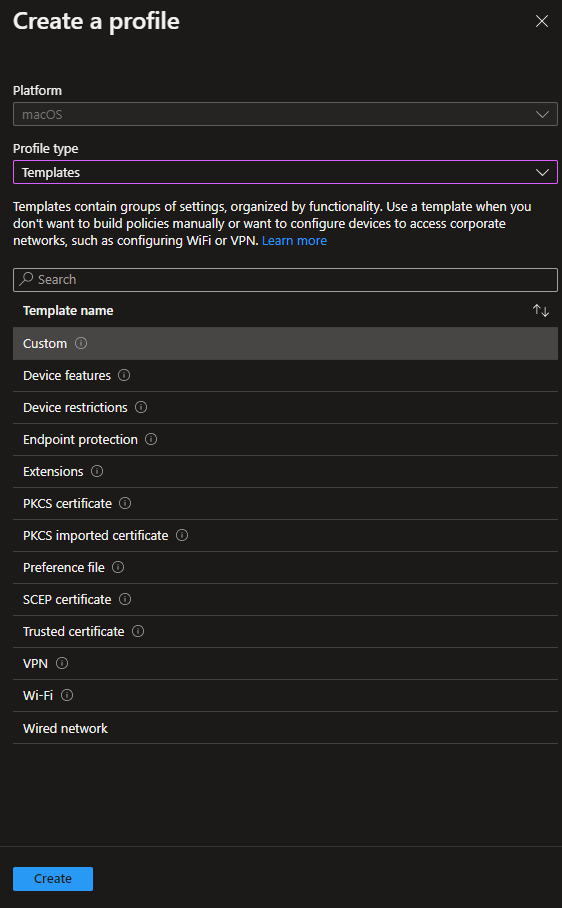Show info tooltip for Extensions
Viewport: 562px width, 908px height.
click(97, 471)
